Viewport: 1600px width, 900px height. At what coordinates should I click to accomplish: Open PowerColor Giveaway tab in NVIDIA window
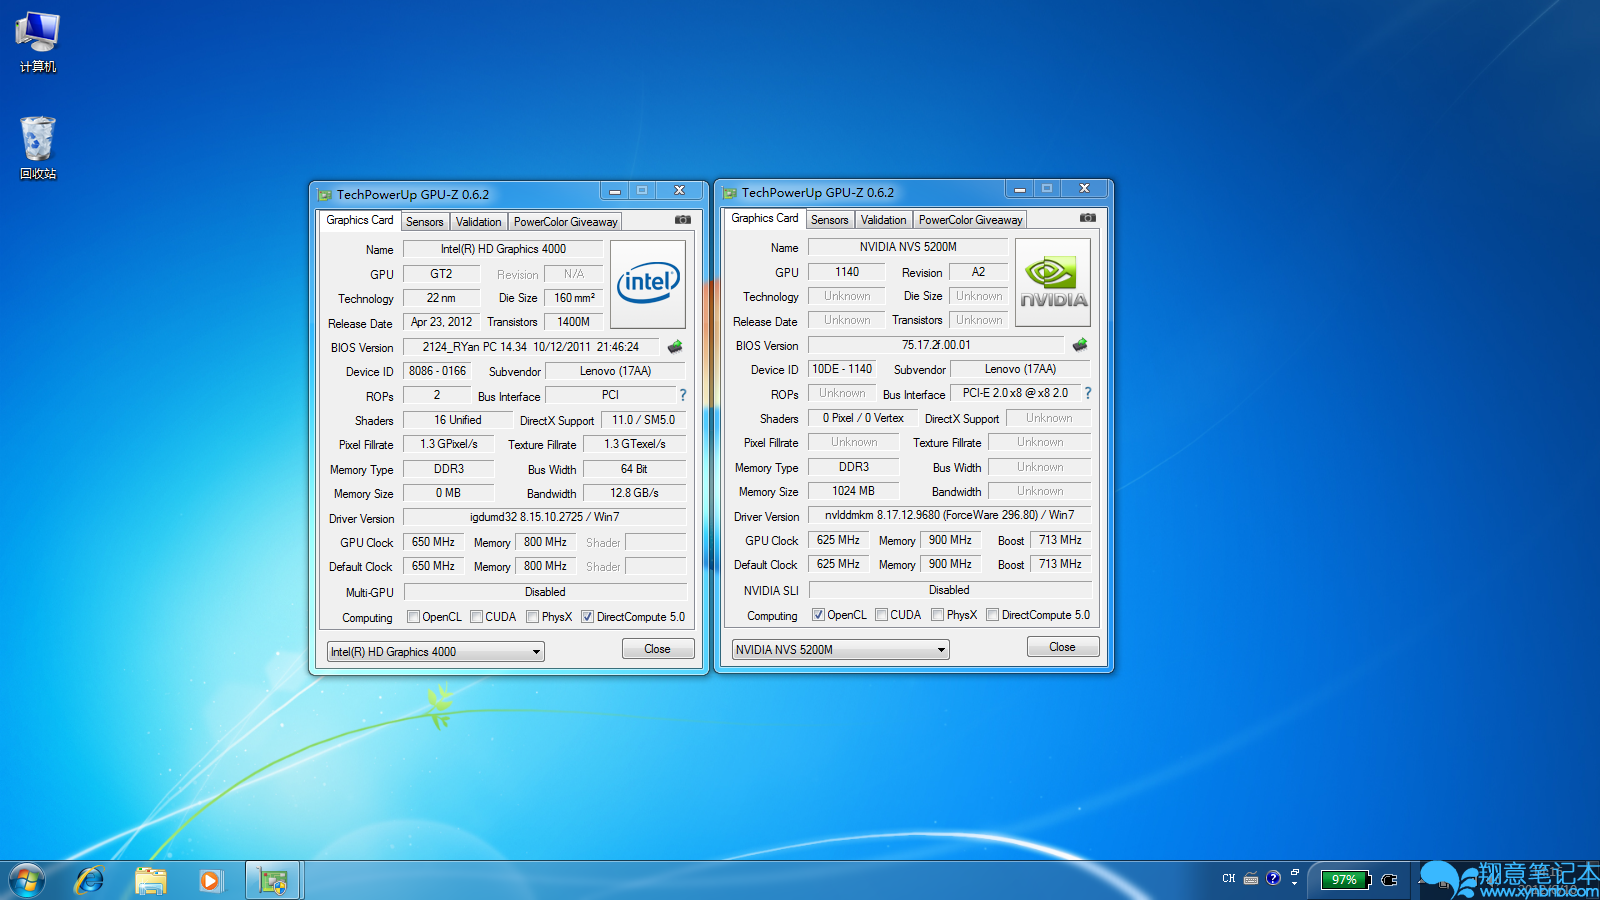[971, 220]
